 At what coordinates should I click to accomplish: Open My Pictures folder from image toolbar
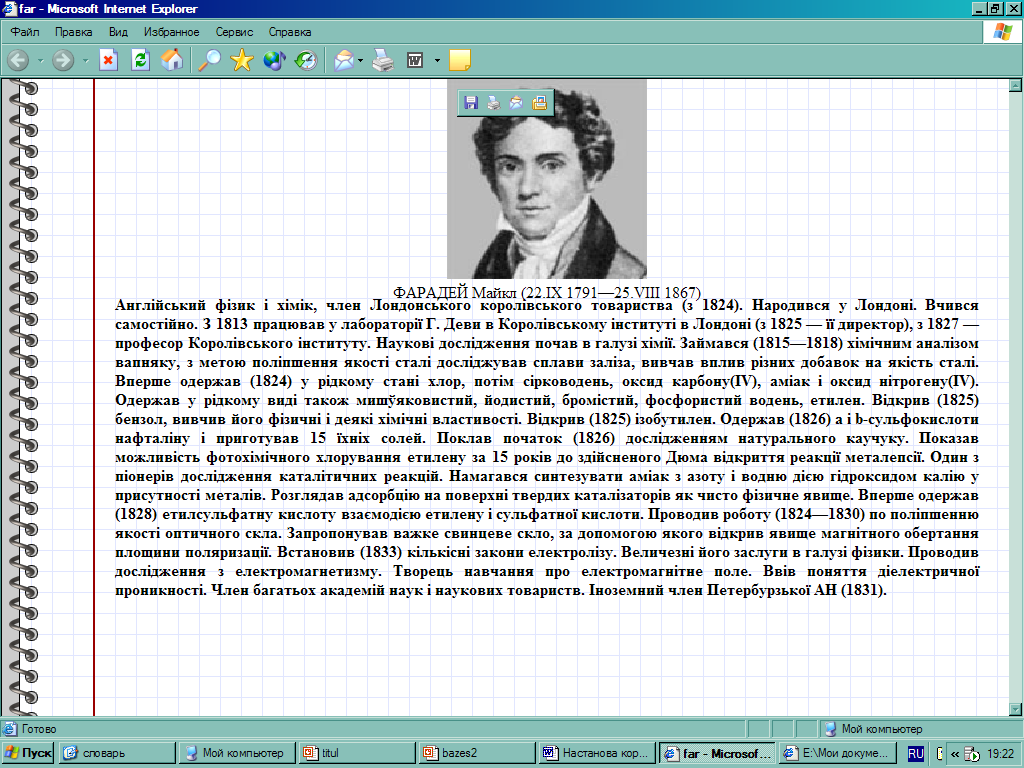(x=539, y=103)
